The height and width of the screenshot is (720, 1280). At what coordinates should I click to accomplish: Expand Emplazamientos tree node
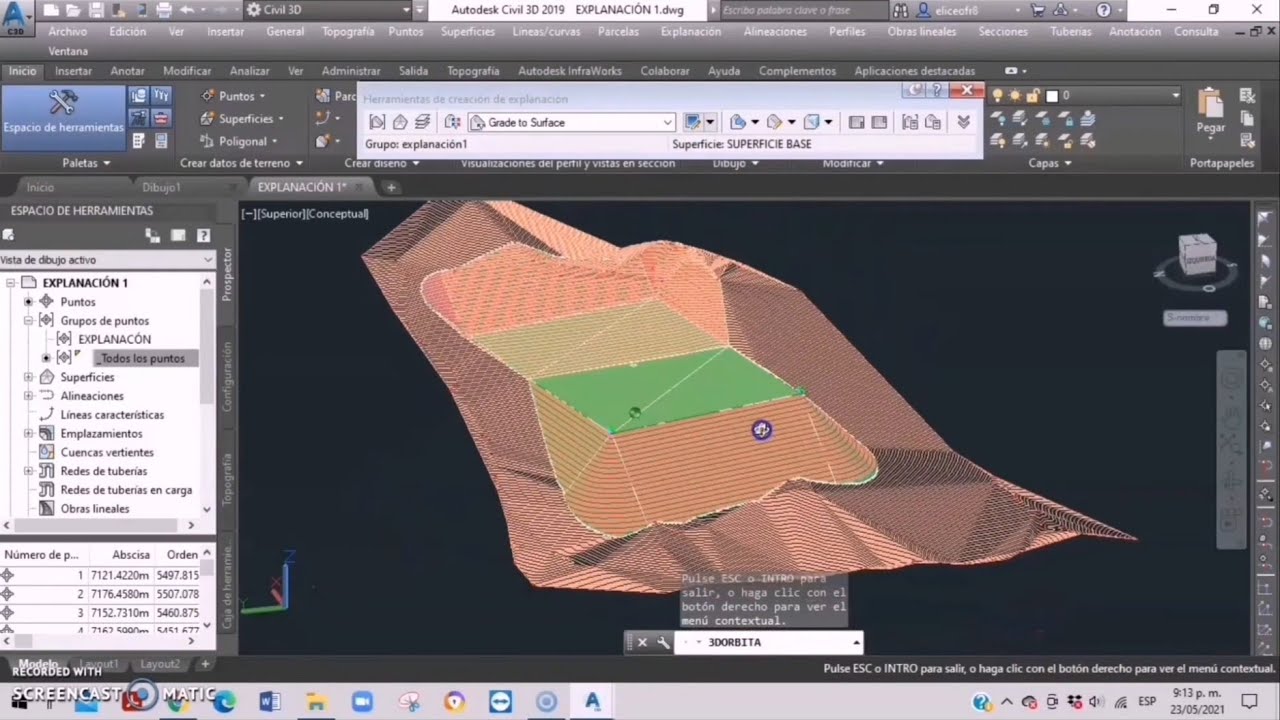coord(28,434)
